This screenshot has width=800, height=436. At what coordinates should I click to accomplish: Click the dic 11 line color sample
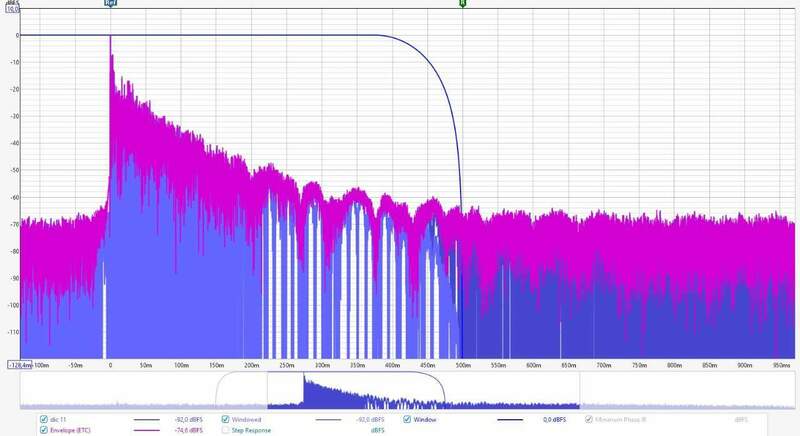point(146,419)
